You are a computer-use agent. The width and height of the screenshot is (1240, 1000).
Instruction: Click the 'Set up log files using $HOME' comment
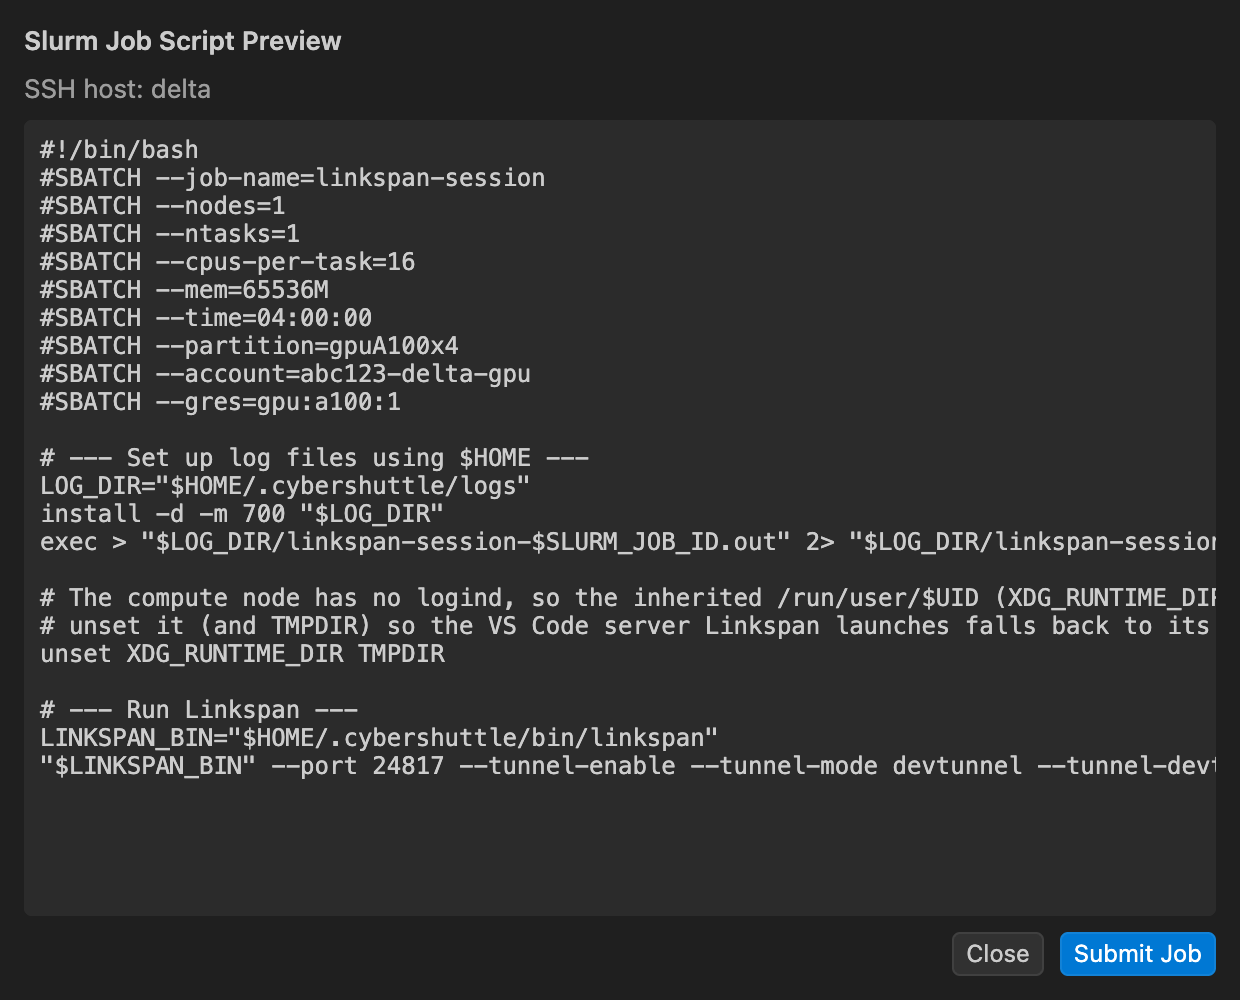pyautogui.click(x=314, y=458)
